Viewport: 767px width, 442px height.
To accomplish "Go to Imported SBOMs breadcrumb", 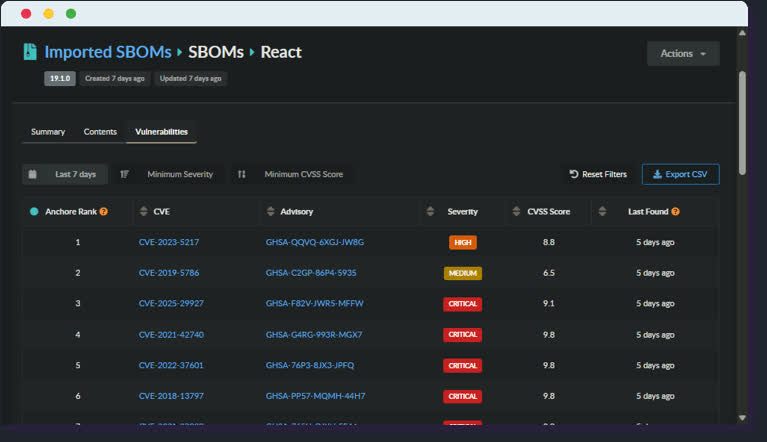I will pos(109,52).
